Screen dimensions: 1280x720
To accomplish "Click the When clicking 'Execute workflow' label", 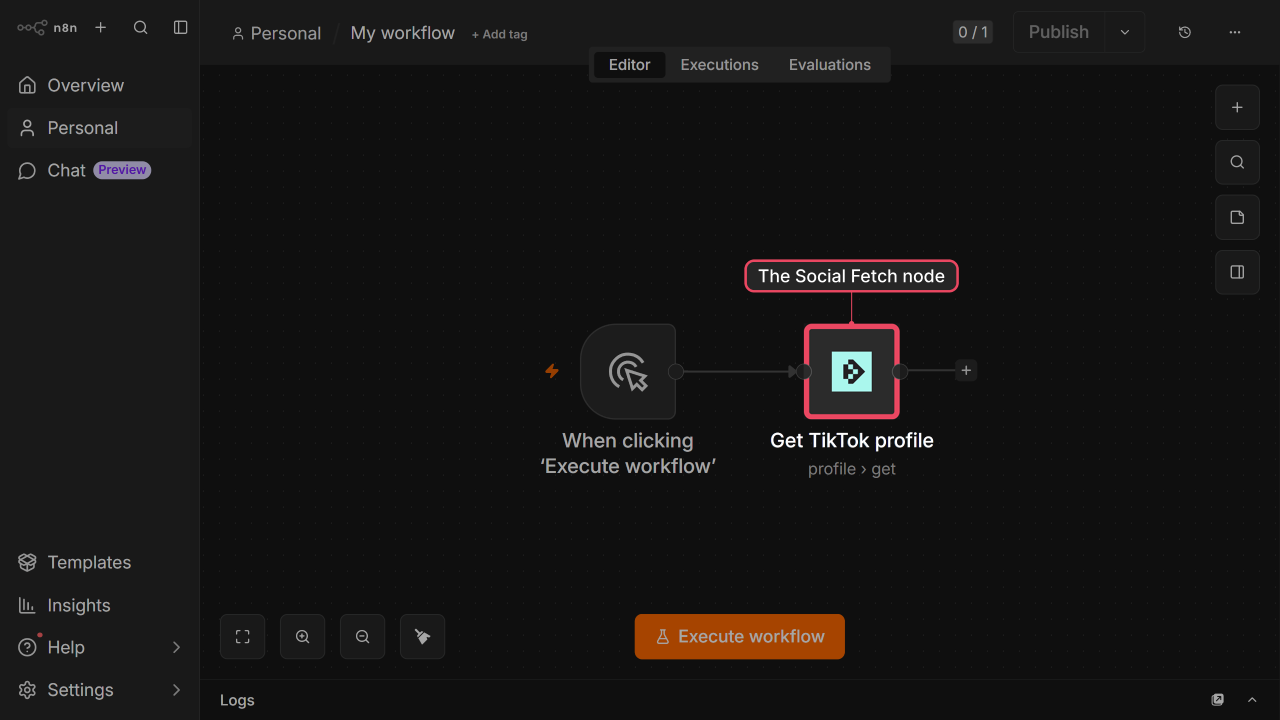I will pyautogui.click(x=628, y=453).
